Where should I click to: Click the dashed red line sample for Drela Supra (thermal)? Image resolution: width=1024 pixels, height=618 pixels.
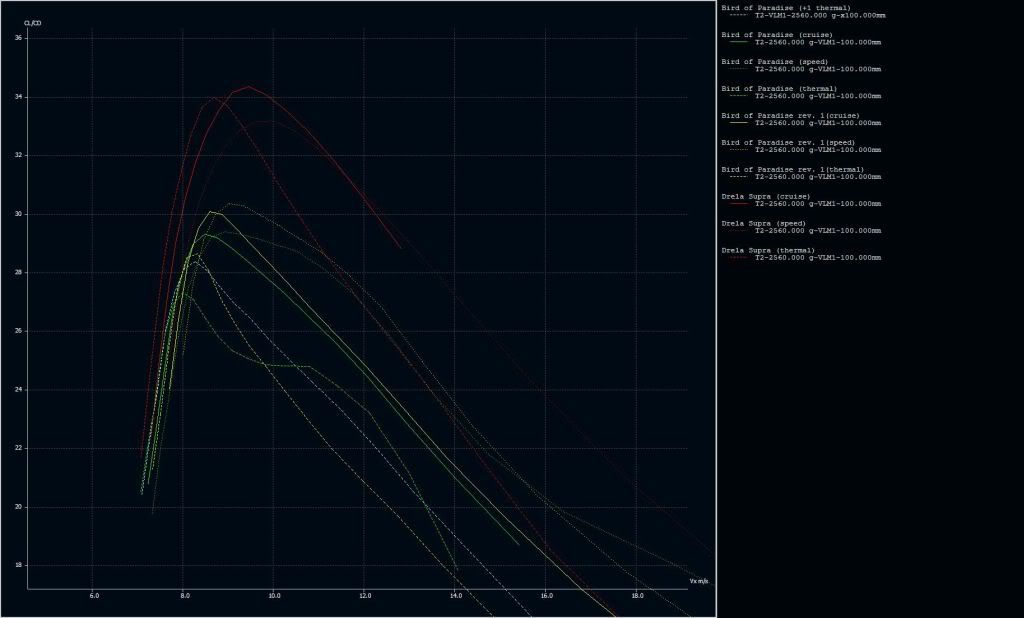pos(739,257)
